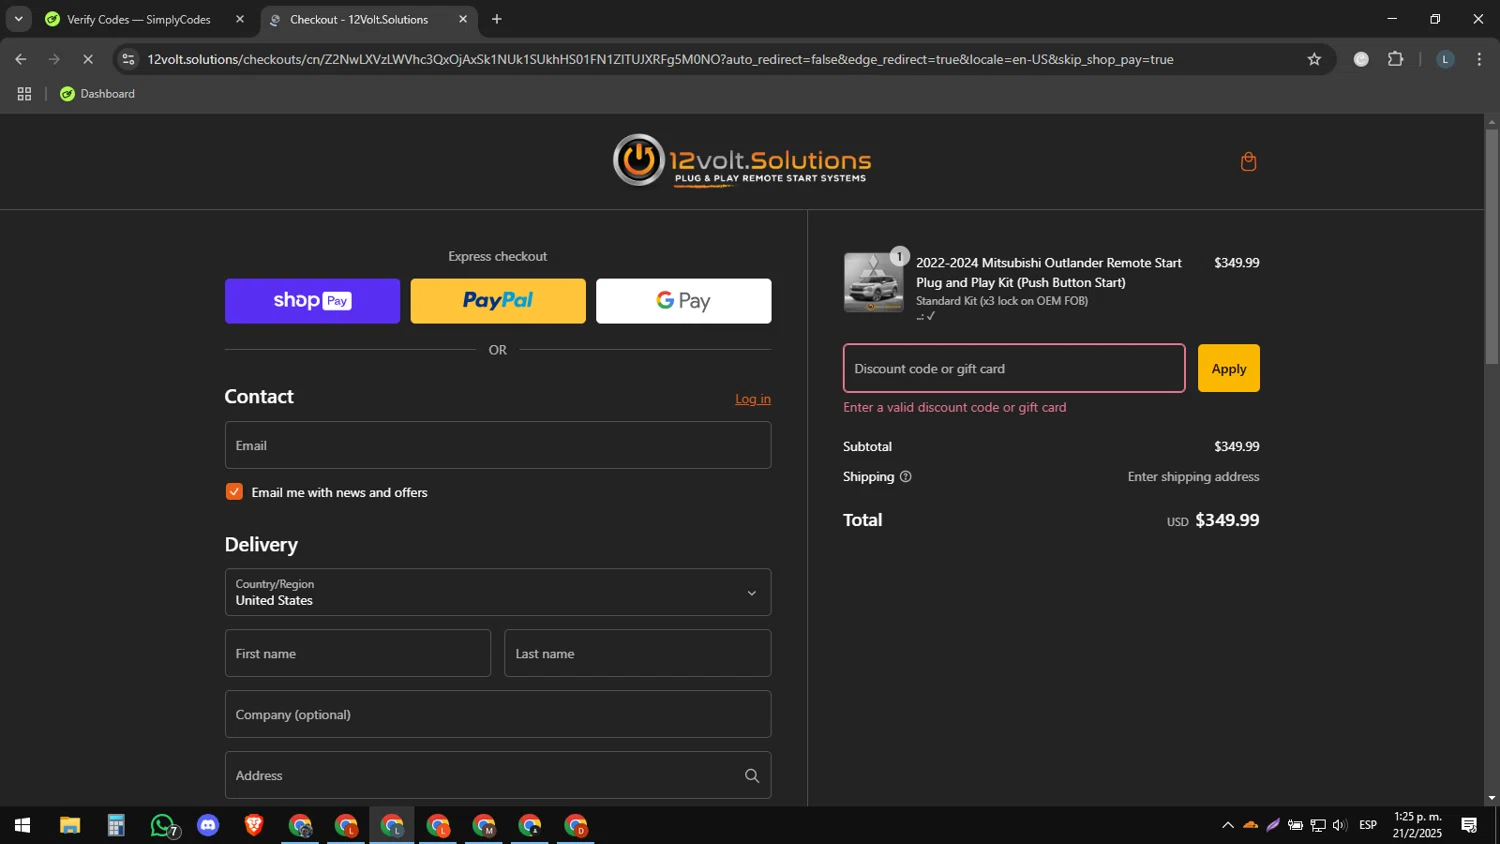Screen dimensions: 1500x844
Task: Open WhatsApp from the taskbar
Action: coord(163,826)
